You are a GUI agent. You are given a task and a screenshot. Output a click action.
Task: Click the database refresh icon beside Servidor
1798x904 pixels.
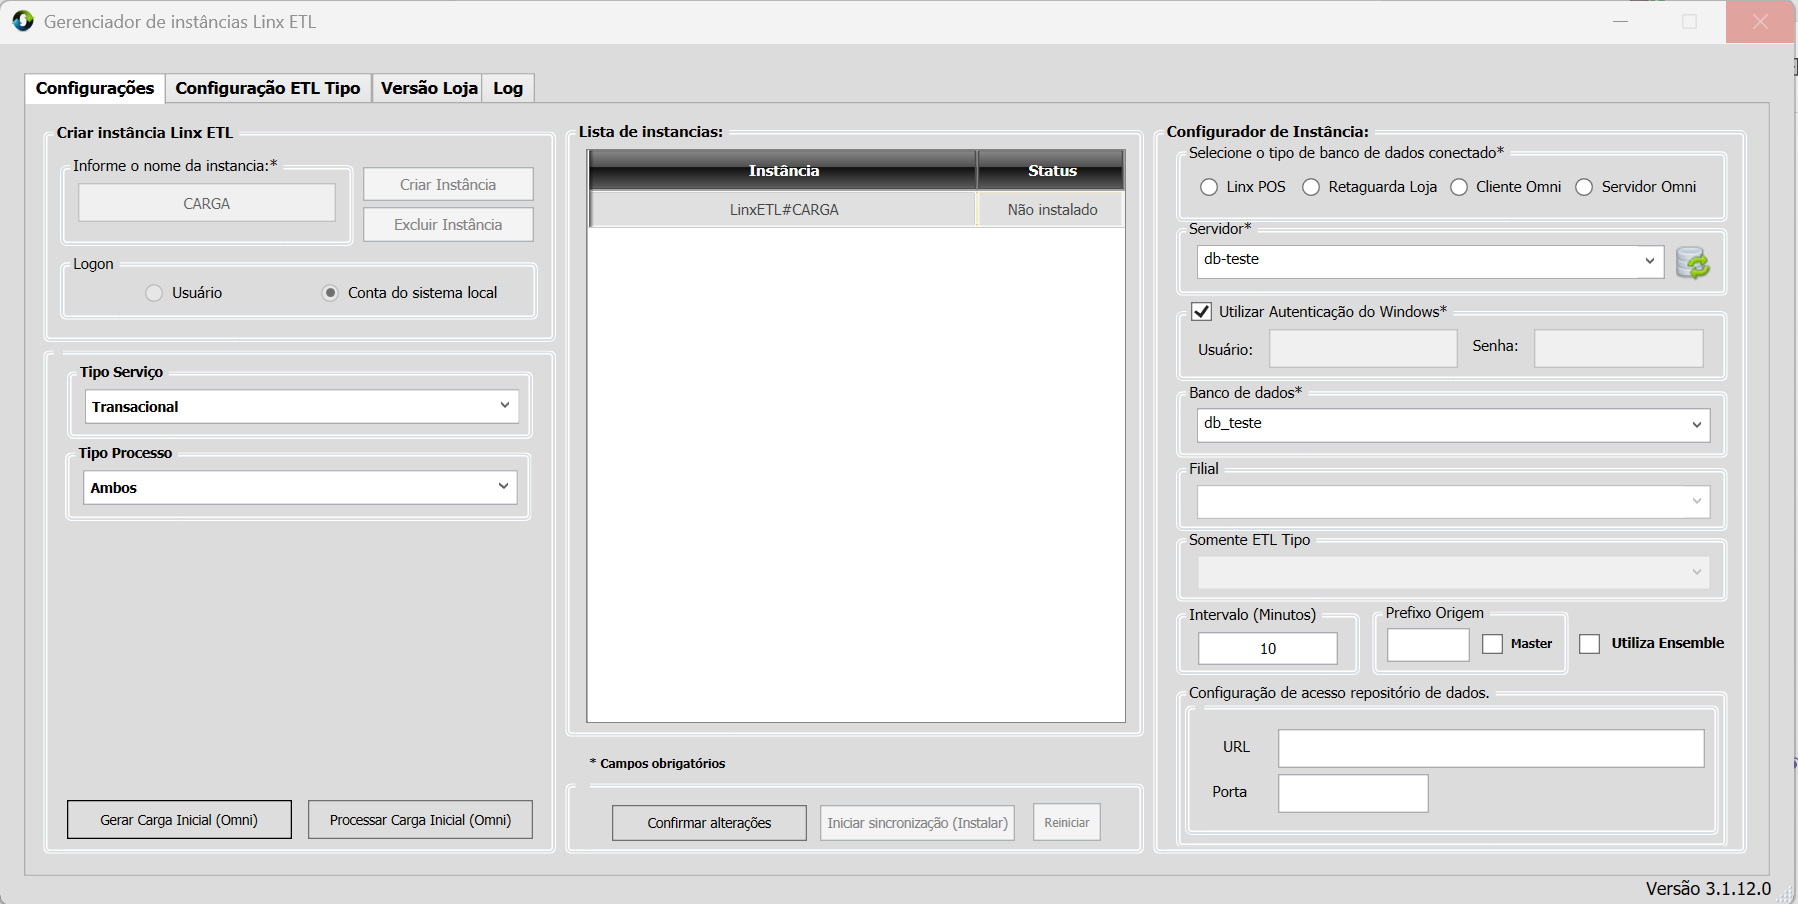(1692, 263)
